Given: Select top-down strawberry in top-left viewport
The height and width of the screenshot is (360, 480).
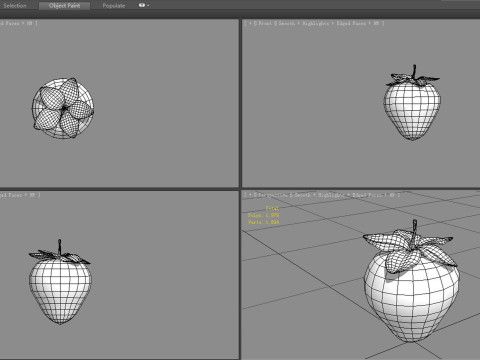Looking at the screenshot, I should tap(63, 108).
